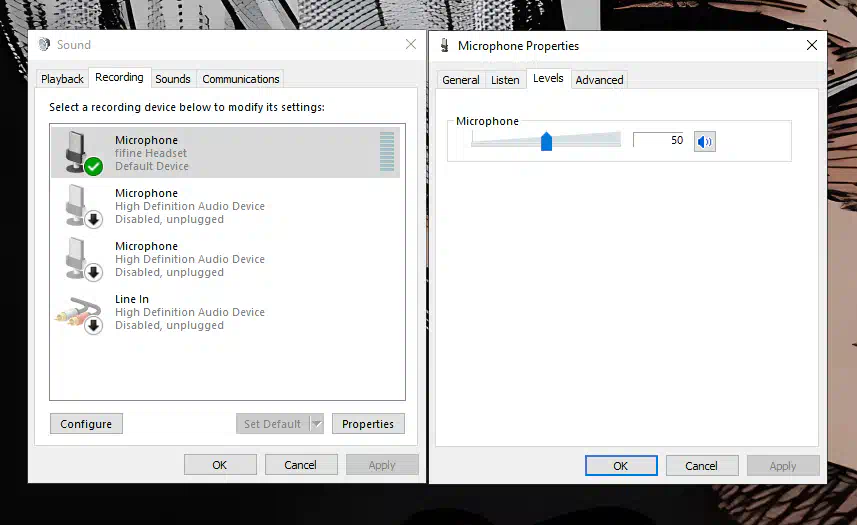Image resolution: width=857 pixels, height=525 pixels.
Task: Close the Sound window
Action: (x=411, y=44)
